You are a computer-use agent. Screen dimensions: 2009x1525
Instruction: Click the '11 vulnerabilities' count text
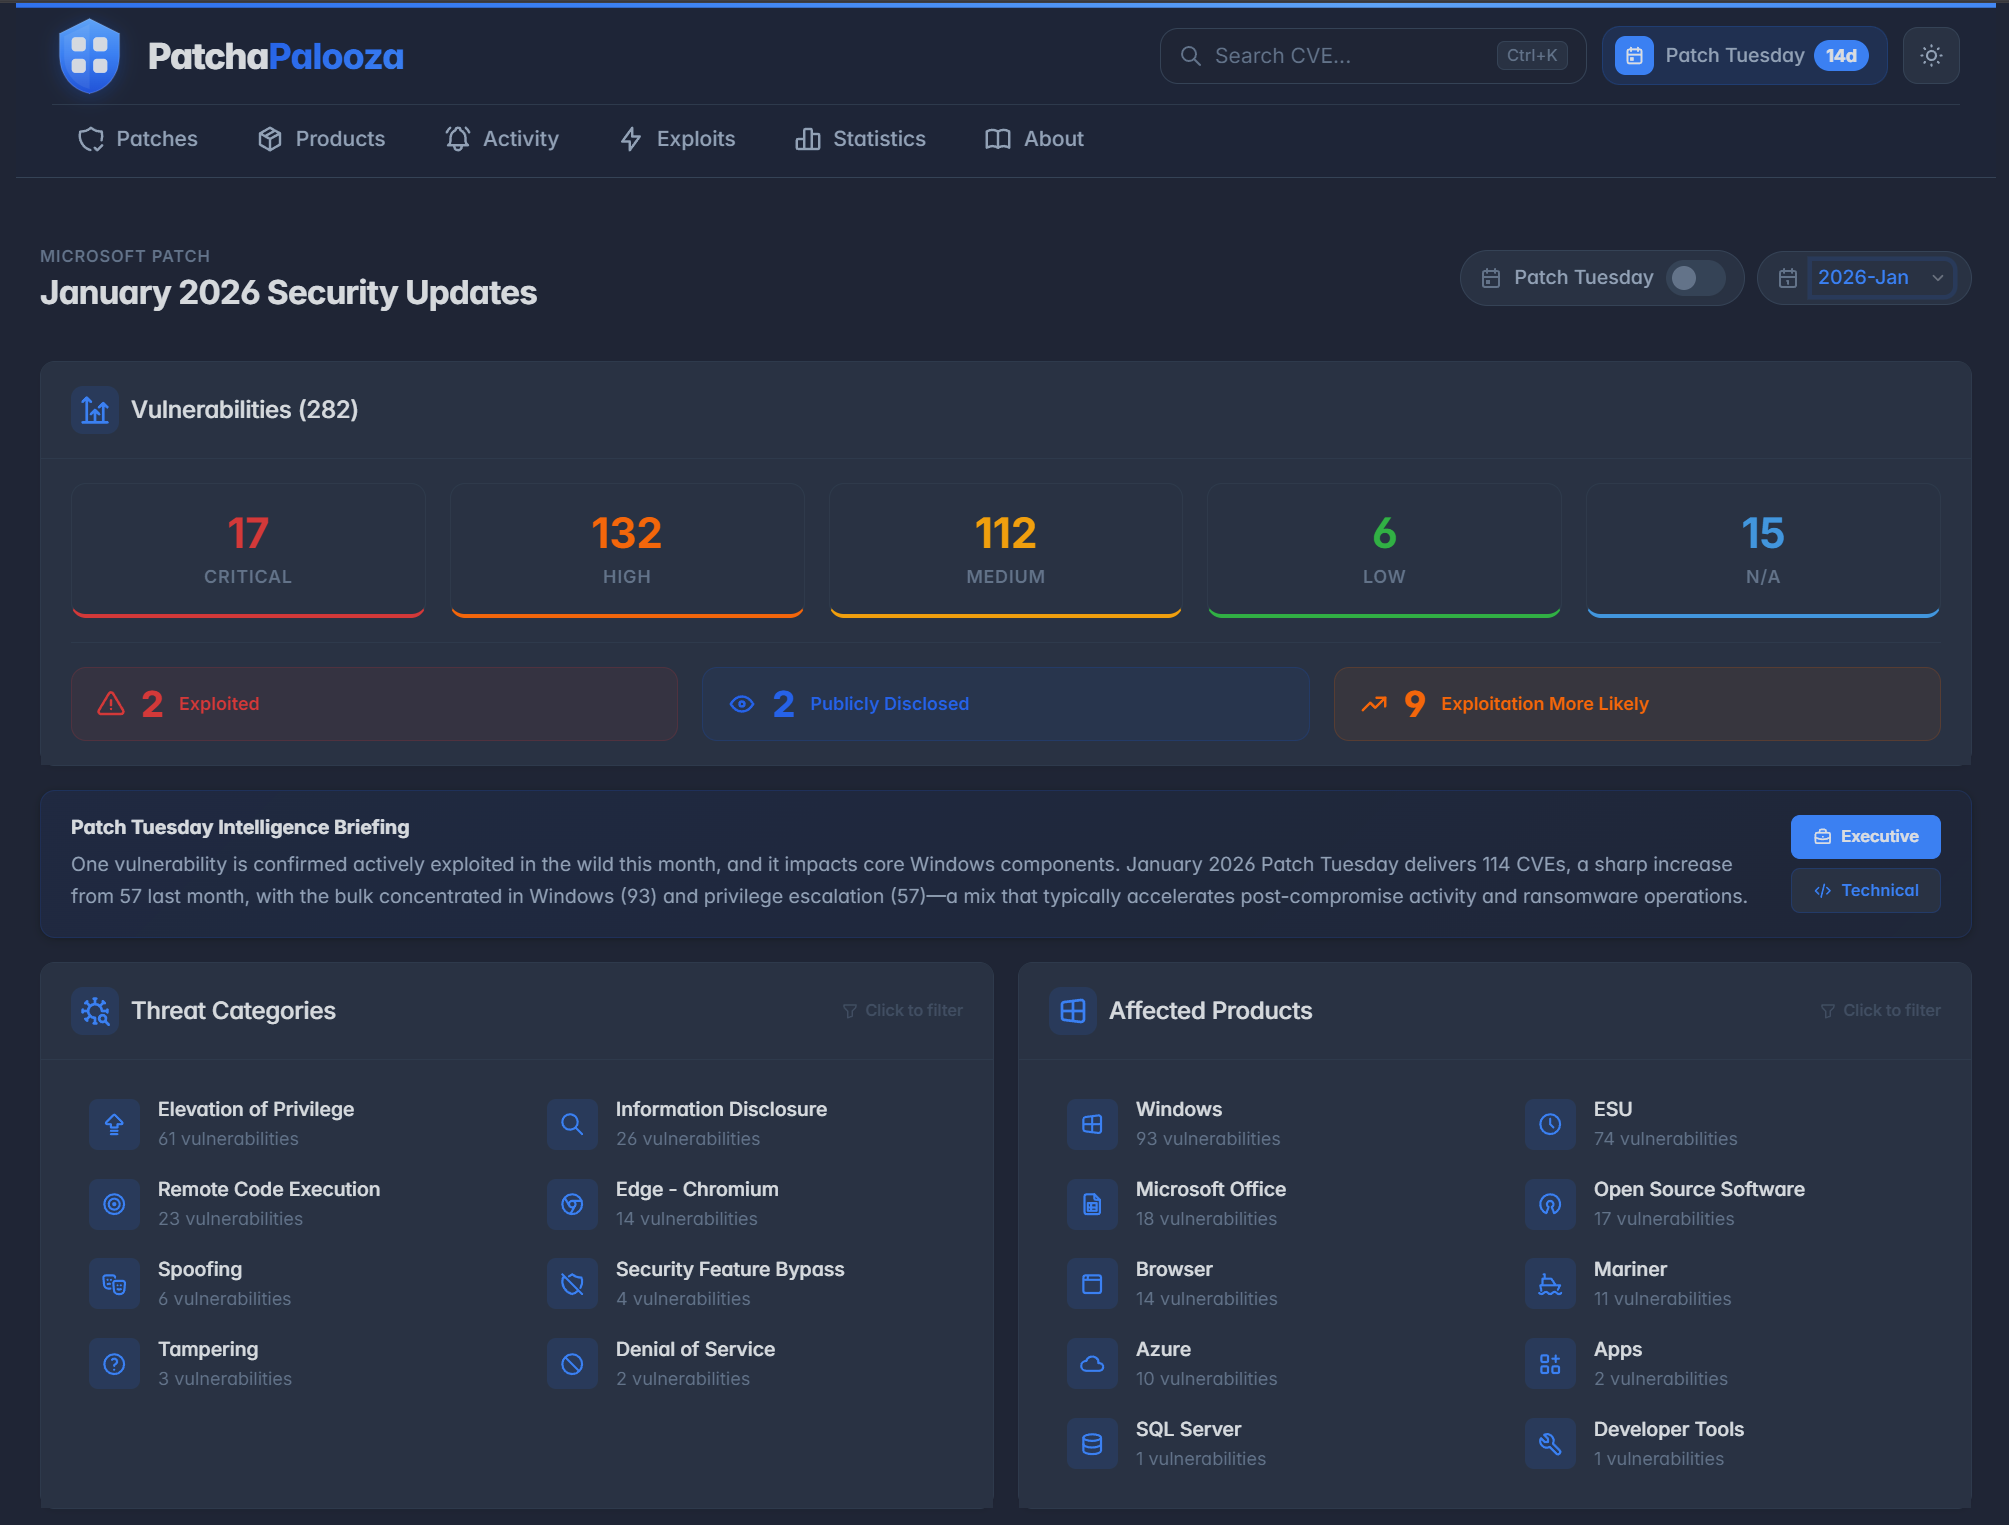pos(1663,1299)
